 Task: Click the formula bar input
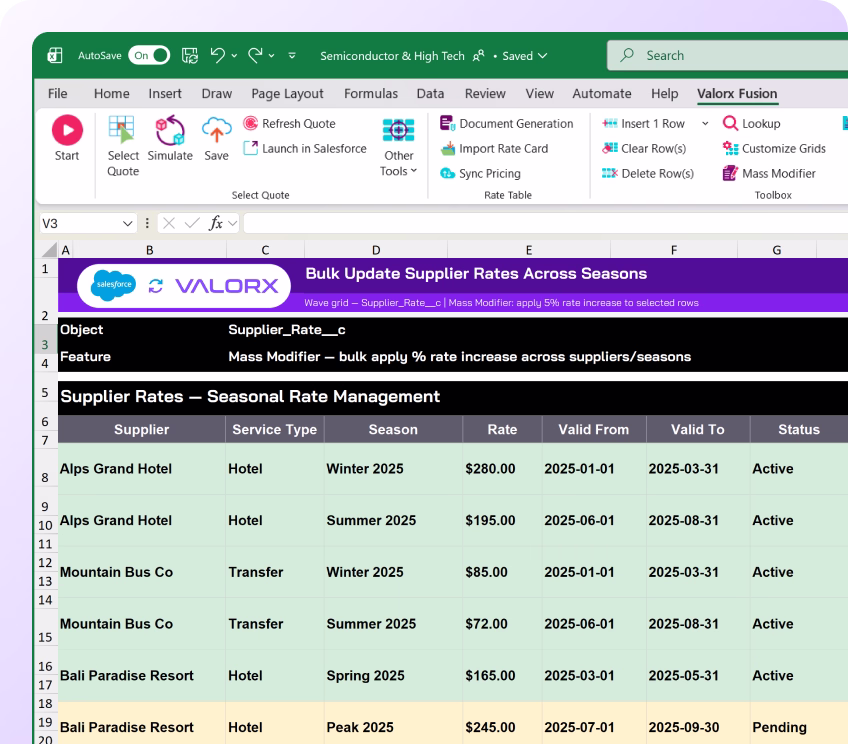click(546, 223)
